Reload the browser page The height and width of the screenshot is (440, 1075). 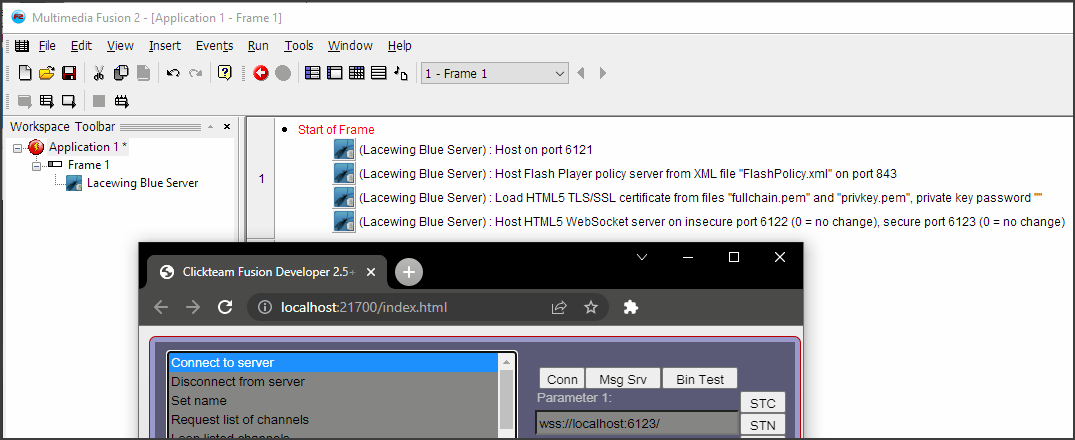coord(225,308)
